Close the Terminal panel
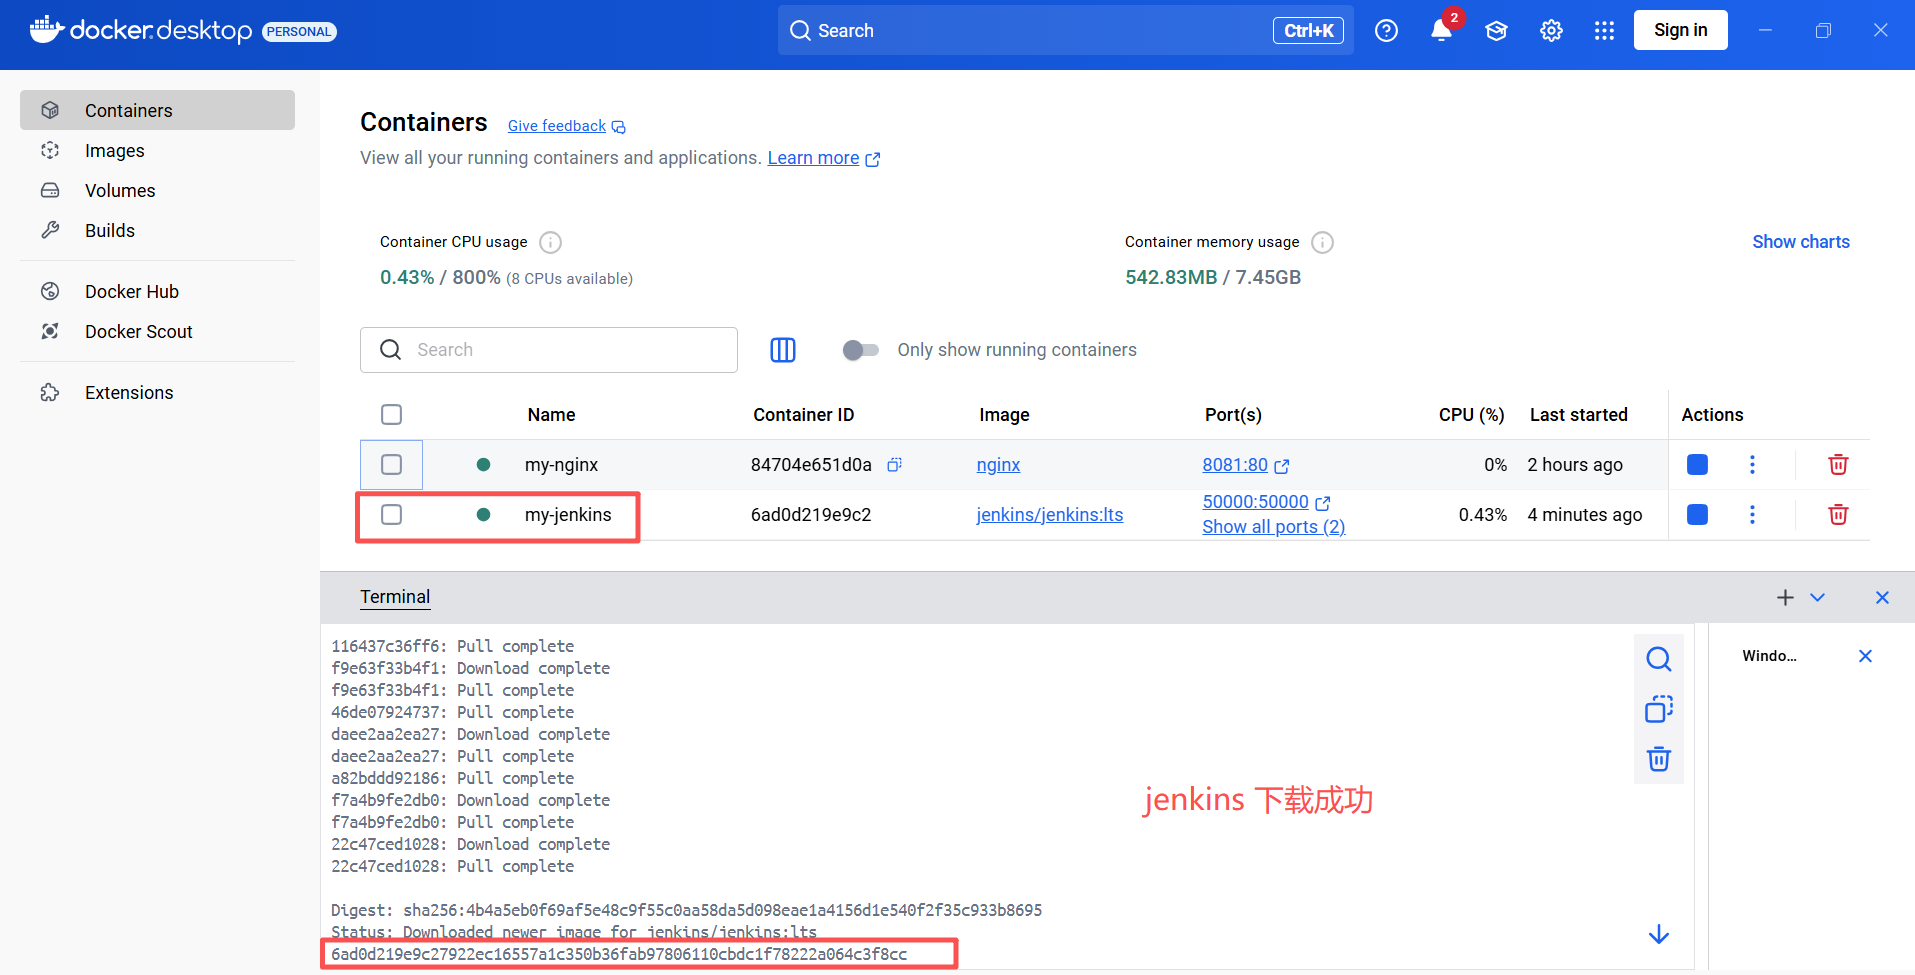Image resolution: width=1915 pixels, height=975 pixels. point(1882,597)
